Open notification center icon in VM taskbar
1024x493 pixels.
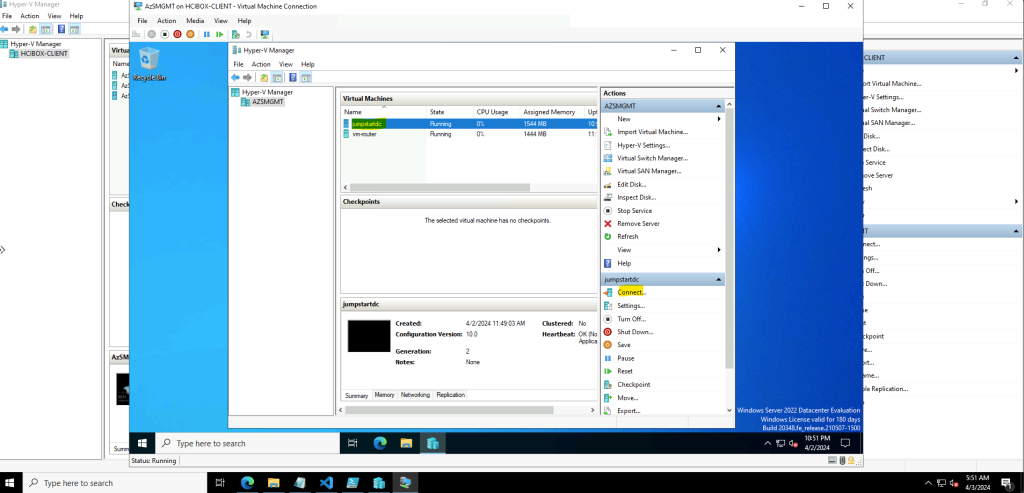[844, 443]
